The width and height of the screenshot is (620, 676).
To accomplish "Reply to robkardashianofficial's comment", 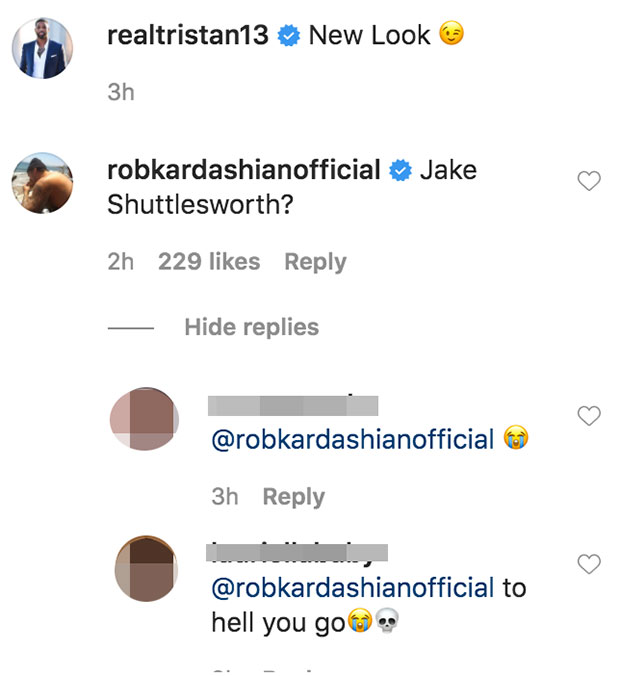I will click(315, 262).
